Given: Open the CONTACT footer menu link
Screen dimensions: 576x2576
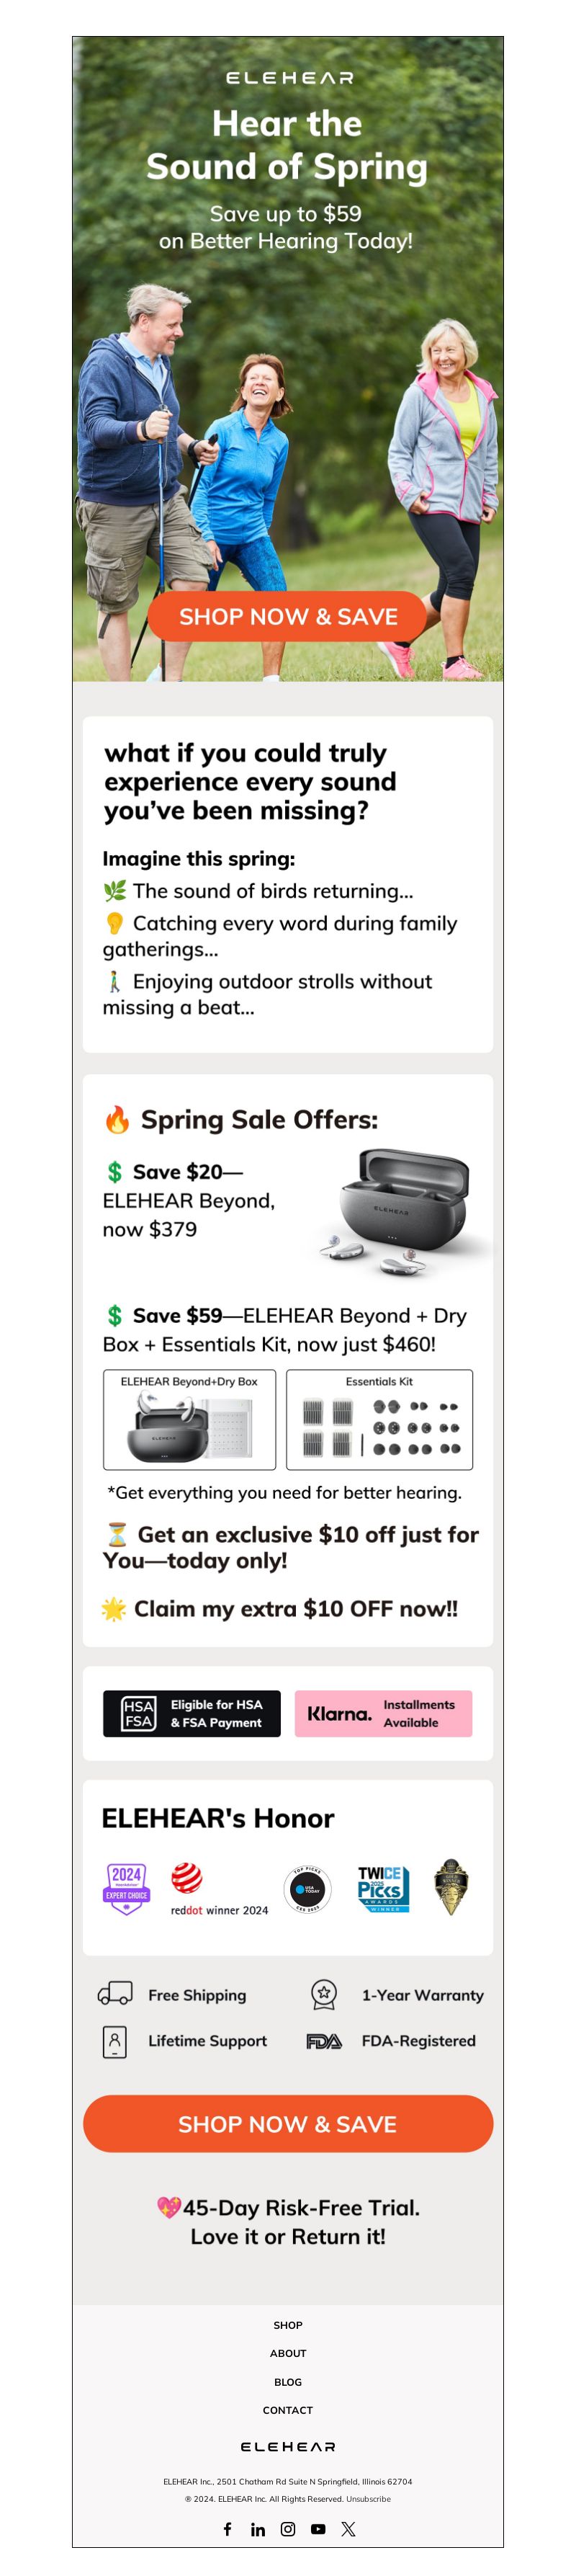Looking at the screenshot, I should point(288,2410).
